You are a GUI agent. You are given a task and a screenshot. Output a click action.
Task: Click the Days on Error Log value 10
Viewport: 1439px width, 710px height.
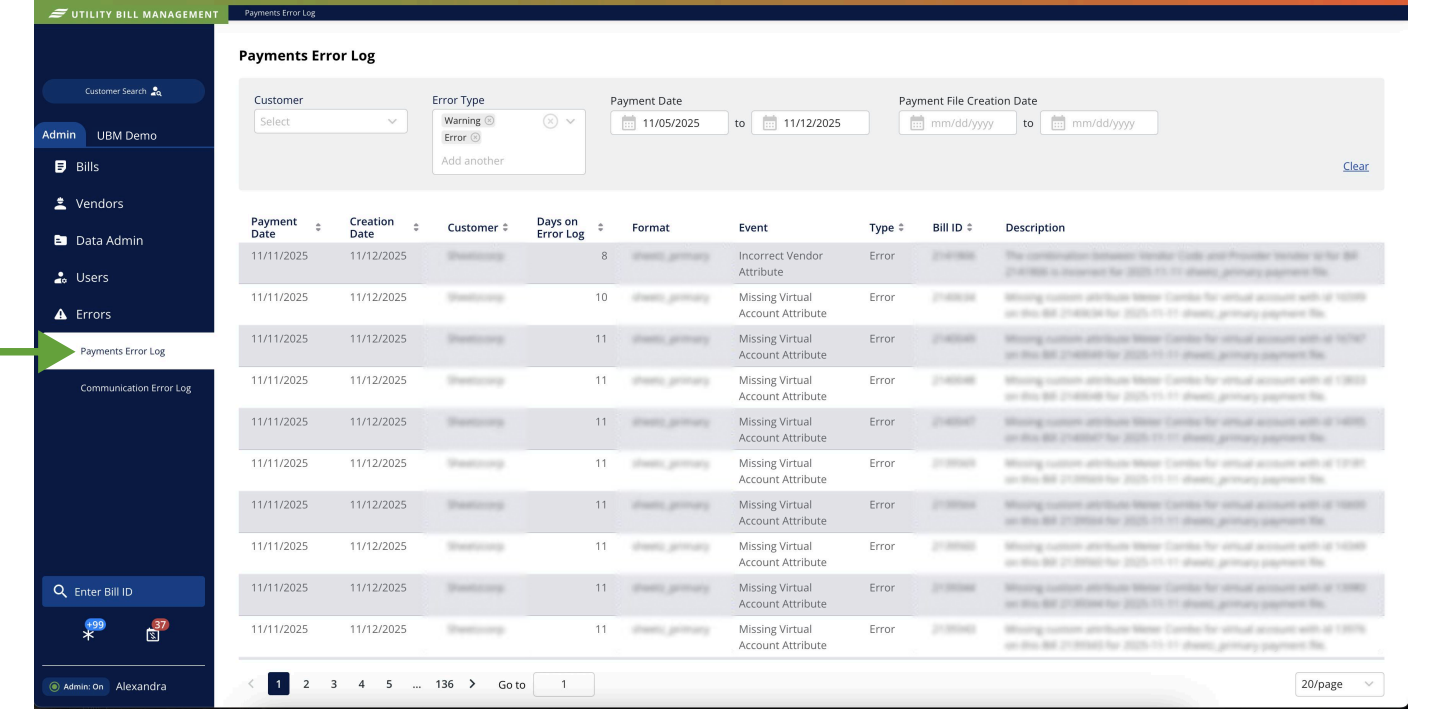pos(601,297)
